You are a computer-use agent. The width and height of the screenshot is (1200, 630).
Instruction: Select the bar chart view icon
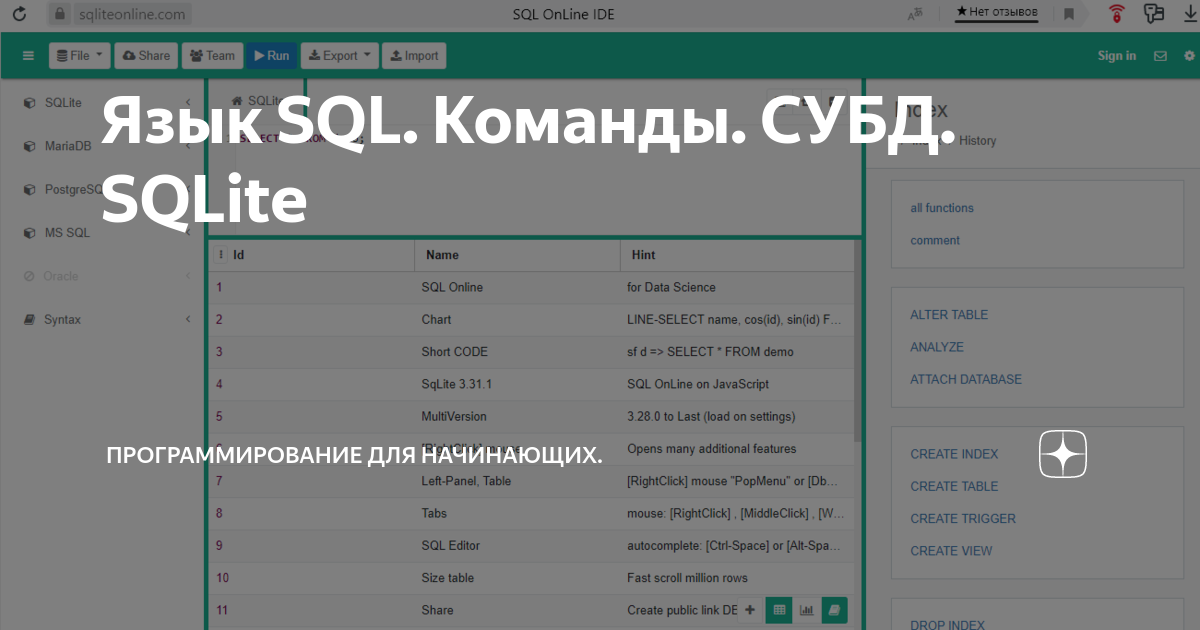point(806,609)
